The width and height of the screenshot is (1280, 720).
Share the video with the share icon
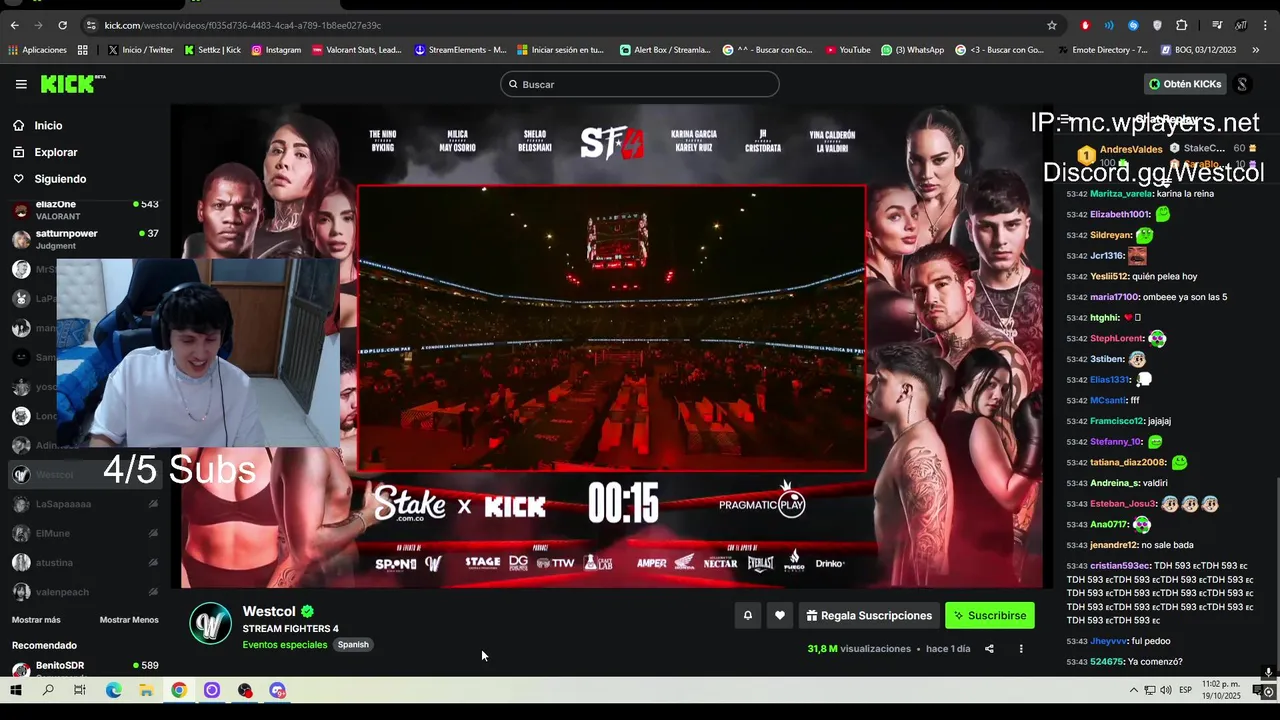(x=989, y=649)
